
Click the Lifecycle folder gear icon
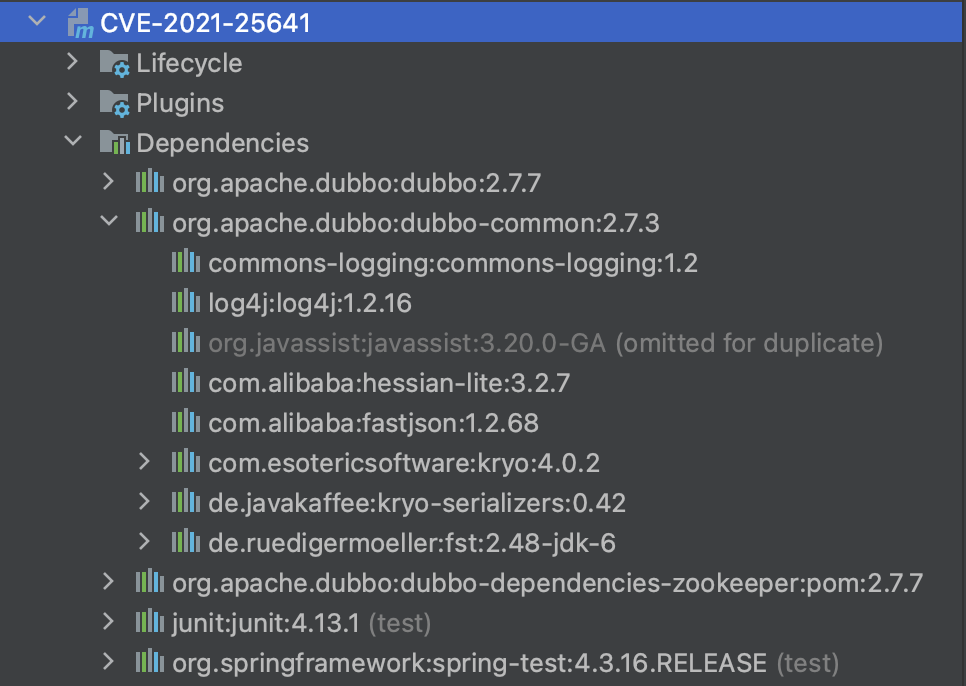pos(114,63)
